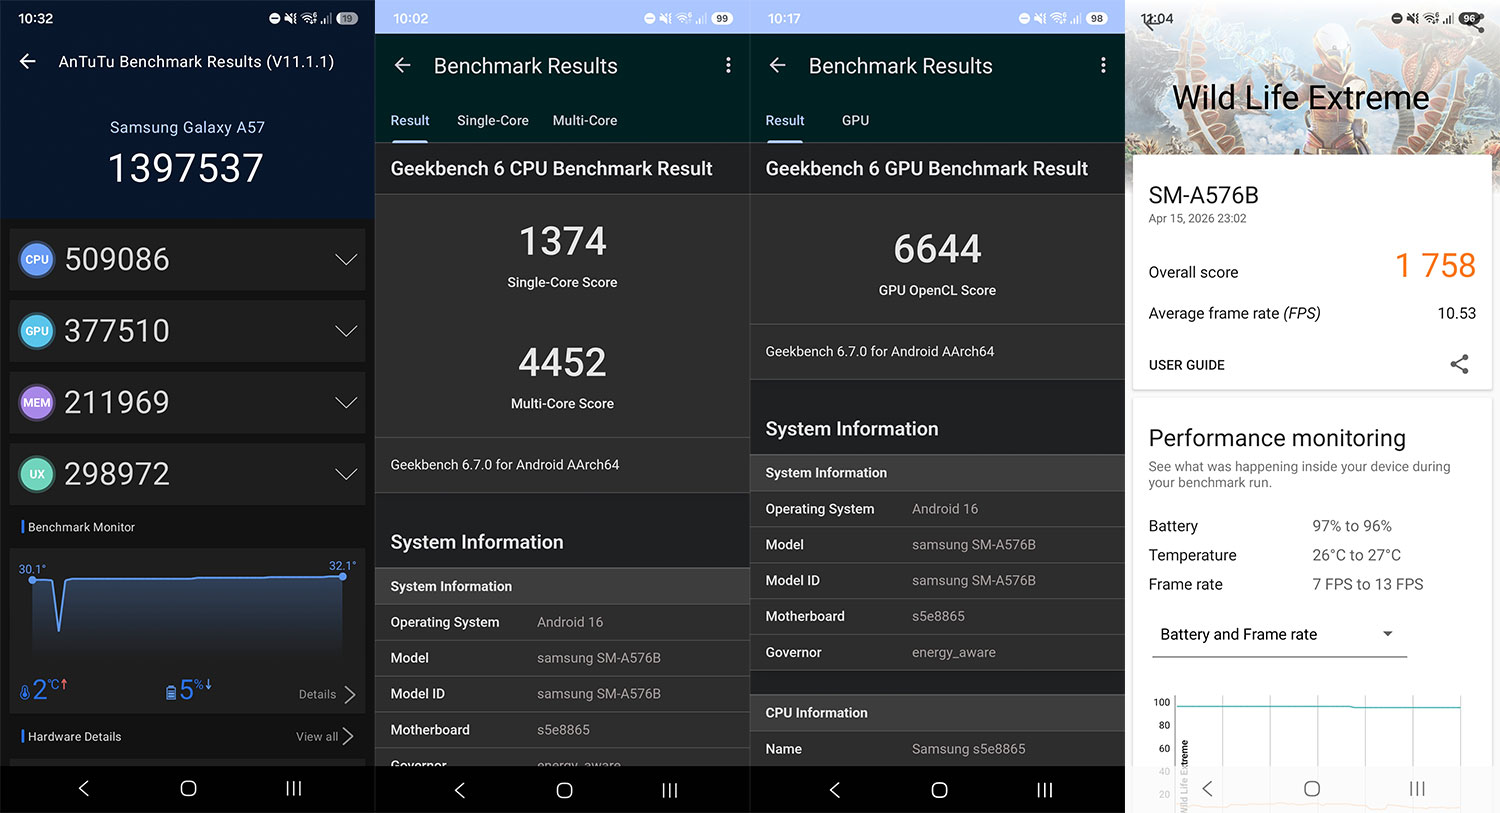Tap Android back button in Geekbench CPU panel
Viewport: 1500px width, 813px height.
click(x=460, y=790)
